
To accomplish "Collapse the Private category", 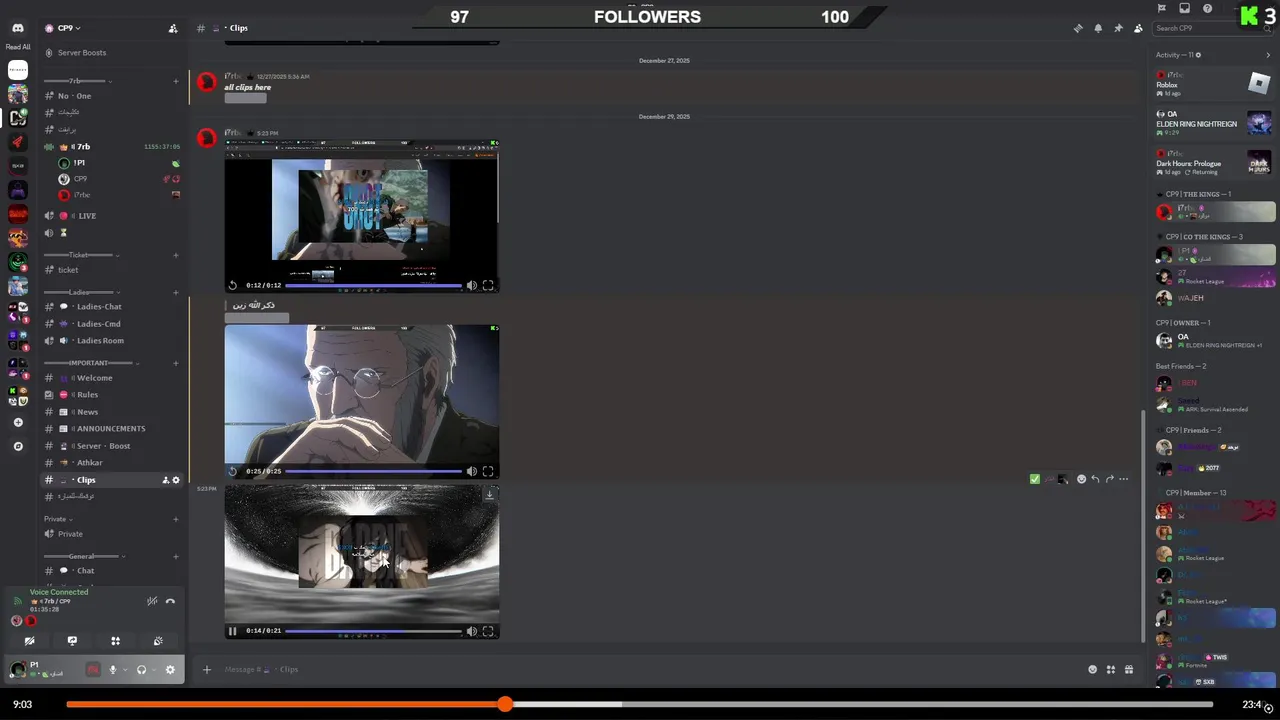I will click(x=58, y=519).
